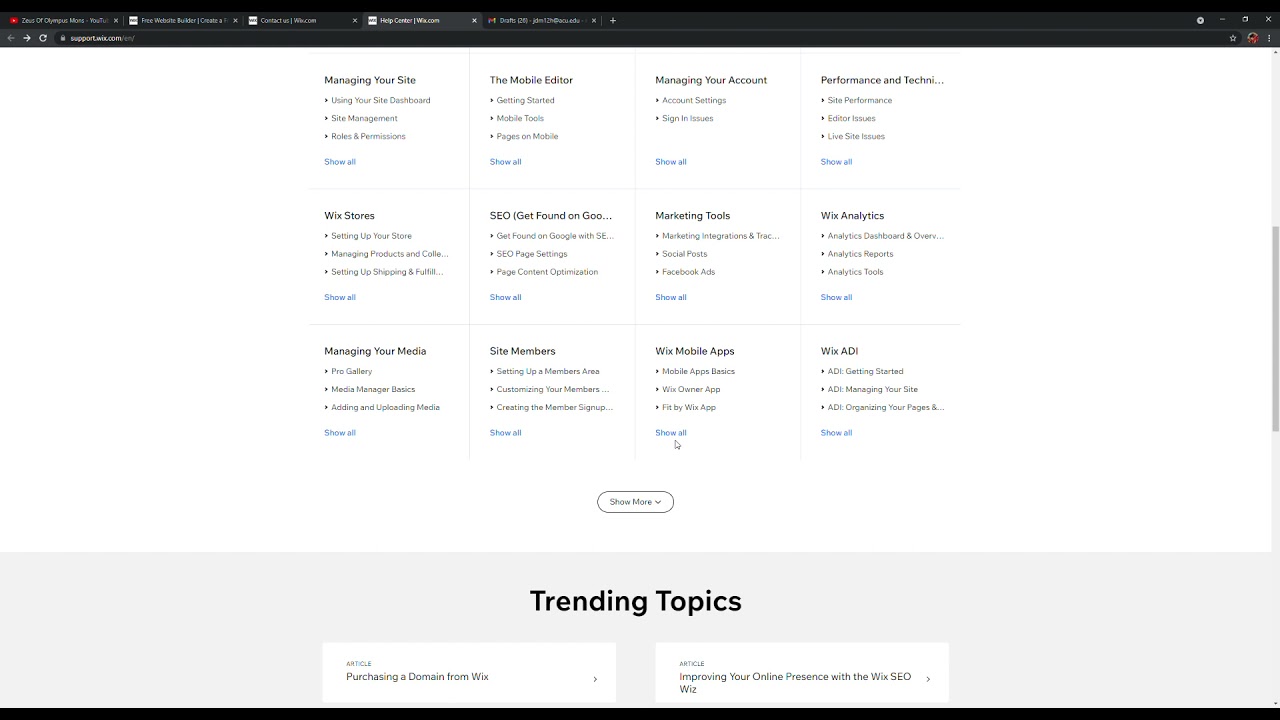
Task: Show all under SEO section
Action: coord(505,297)
